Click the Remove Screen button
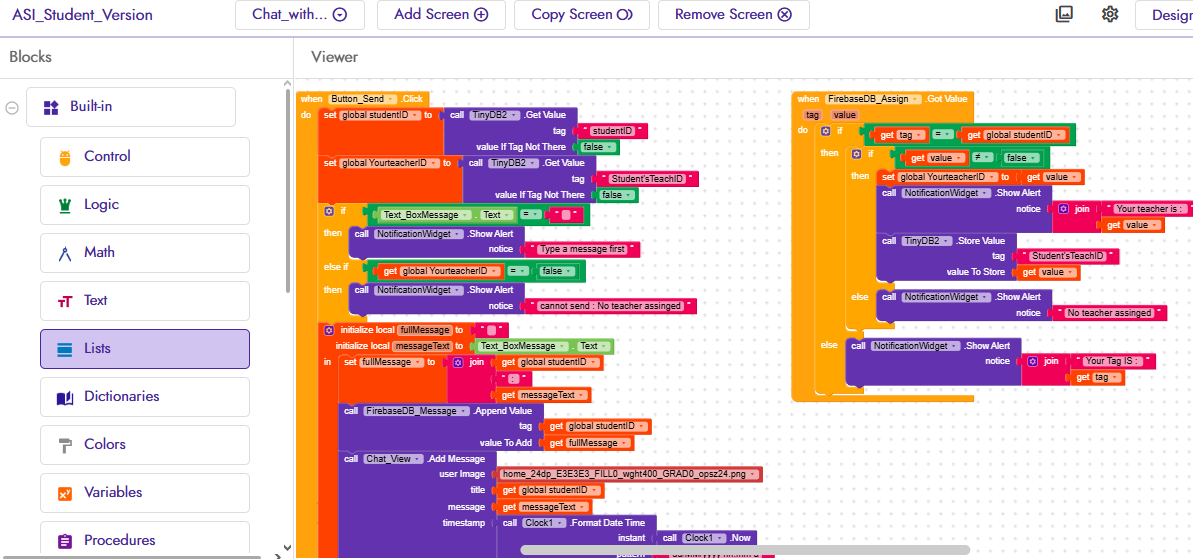The width and height of the screenshot is (1193, 559). (x=733, y=15)
